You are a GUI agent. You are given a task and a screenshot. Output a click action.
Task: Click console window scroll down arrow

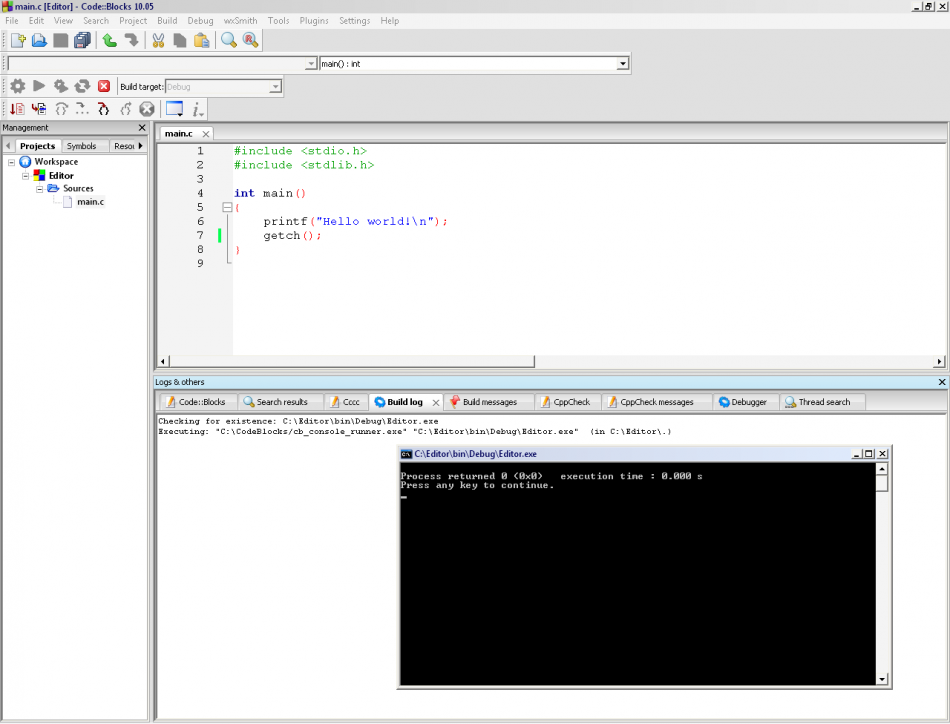point(882,679)
